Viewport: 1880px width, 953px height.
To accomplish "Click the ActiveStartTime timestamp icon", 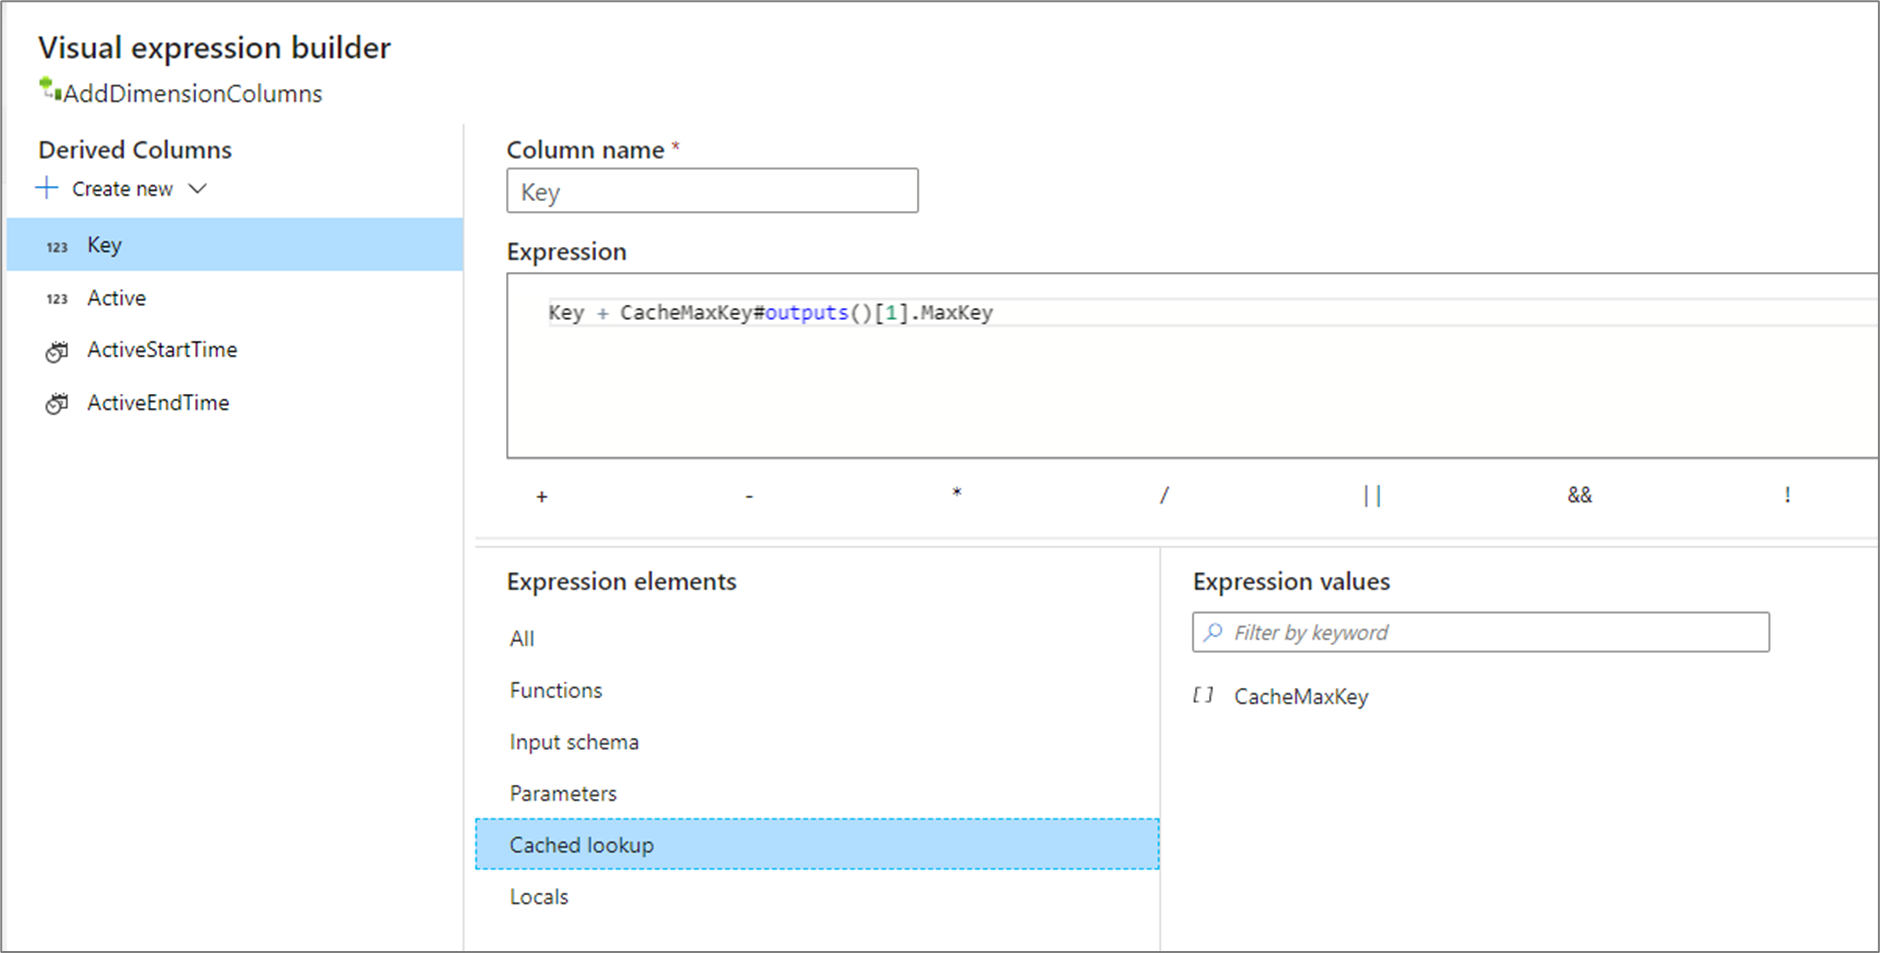I will click(x=57, y=351).
